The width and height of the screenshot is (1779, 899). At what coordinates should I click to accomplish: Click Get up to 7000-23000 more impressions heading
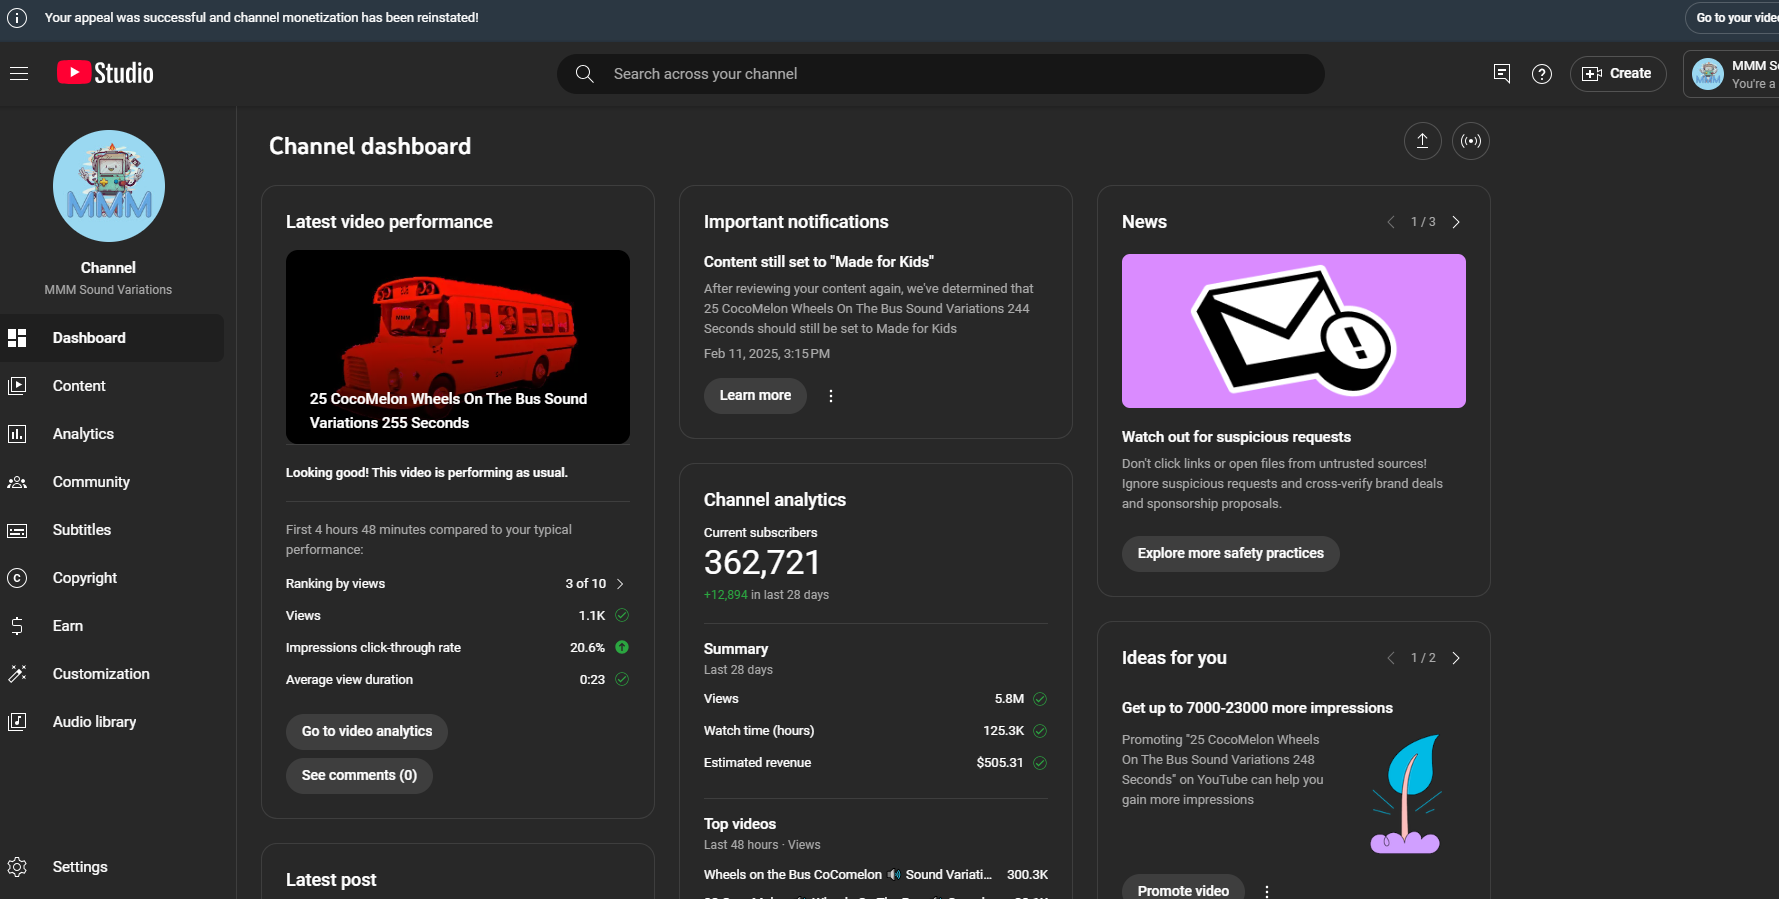coord(1257,708)
